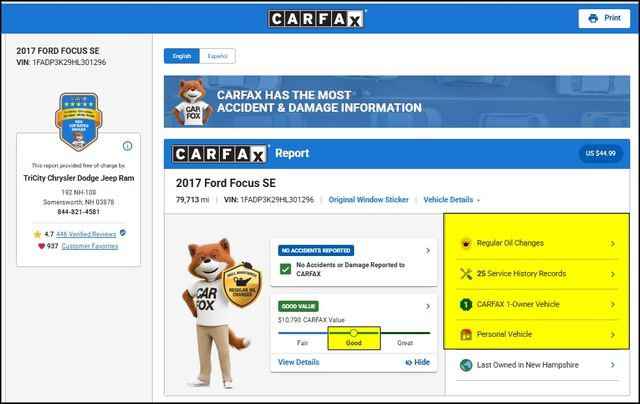The image size is (640, 404).
Task: Expand the 25 Service History Records chevron
Action: click(x=612, y=274)
